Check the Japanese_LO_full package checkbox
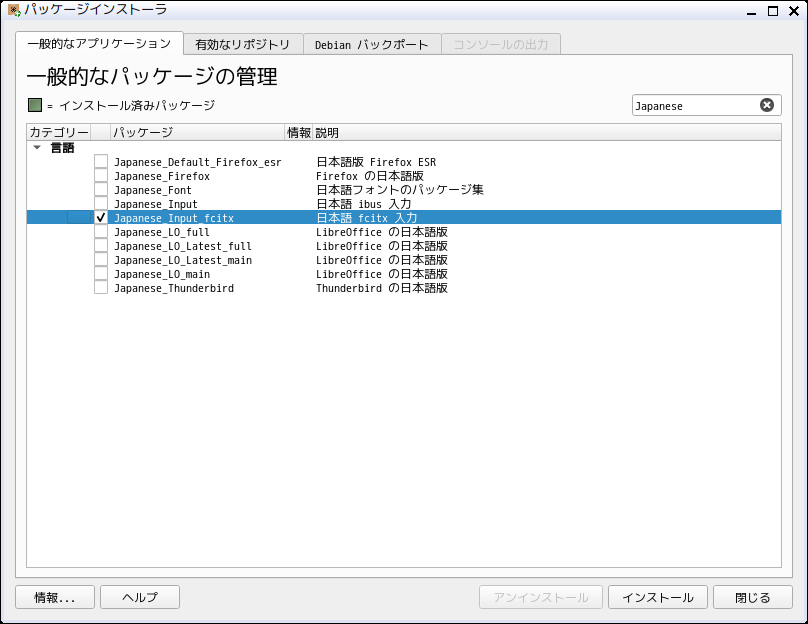The image size is (808, 624). coord(101,231)
